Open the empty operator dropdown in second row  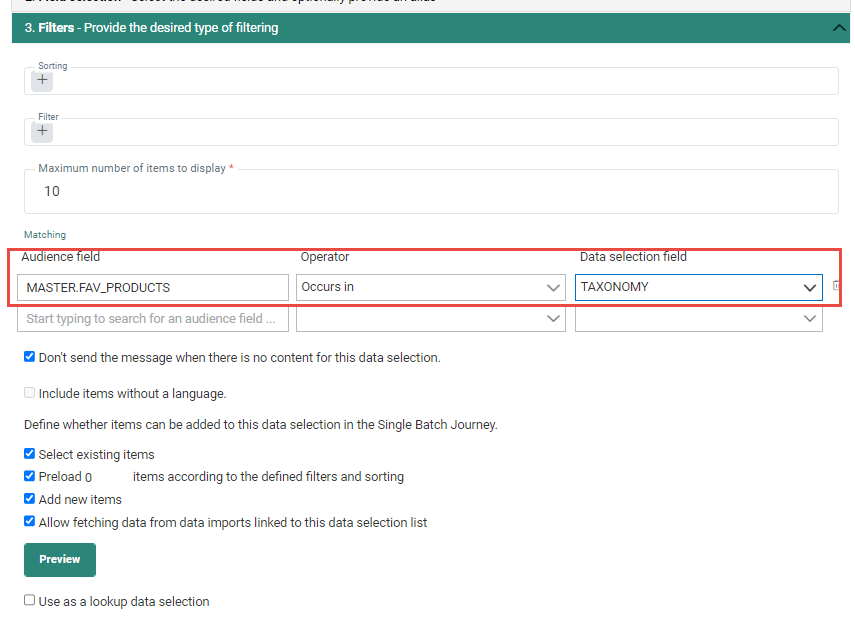pos(431,319)
